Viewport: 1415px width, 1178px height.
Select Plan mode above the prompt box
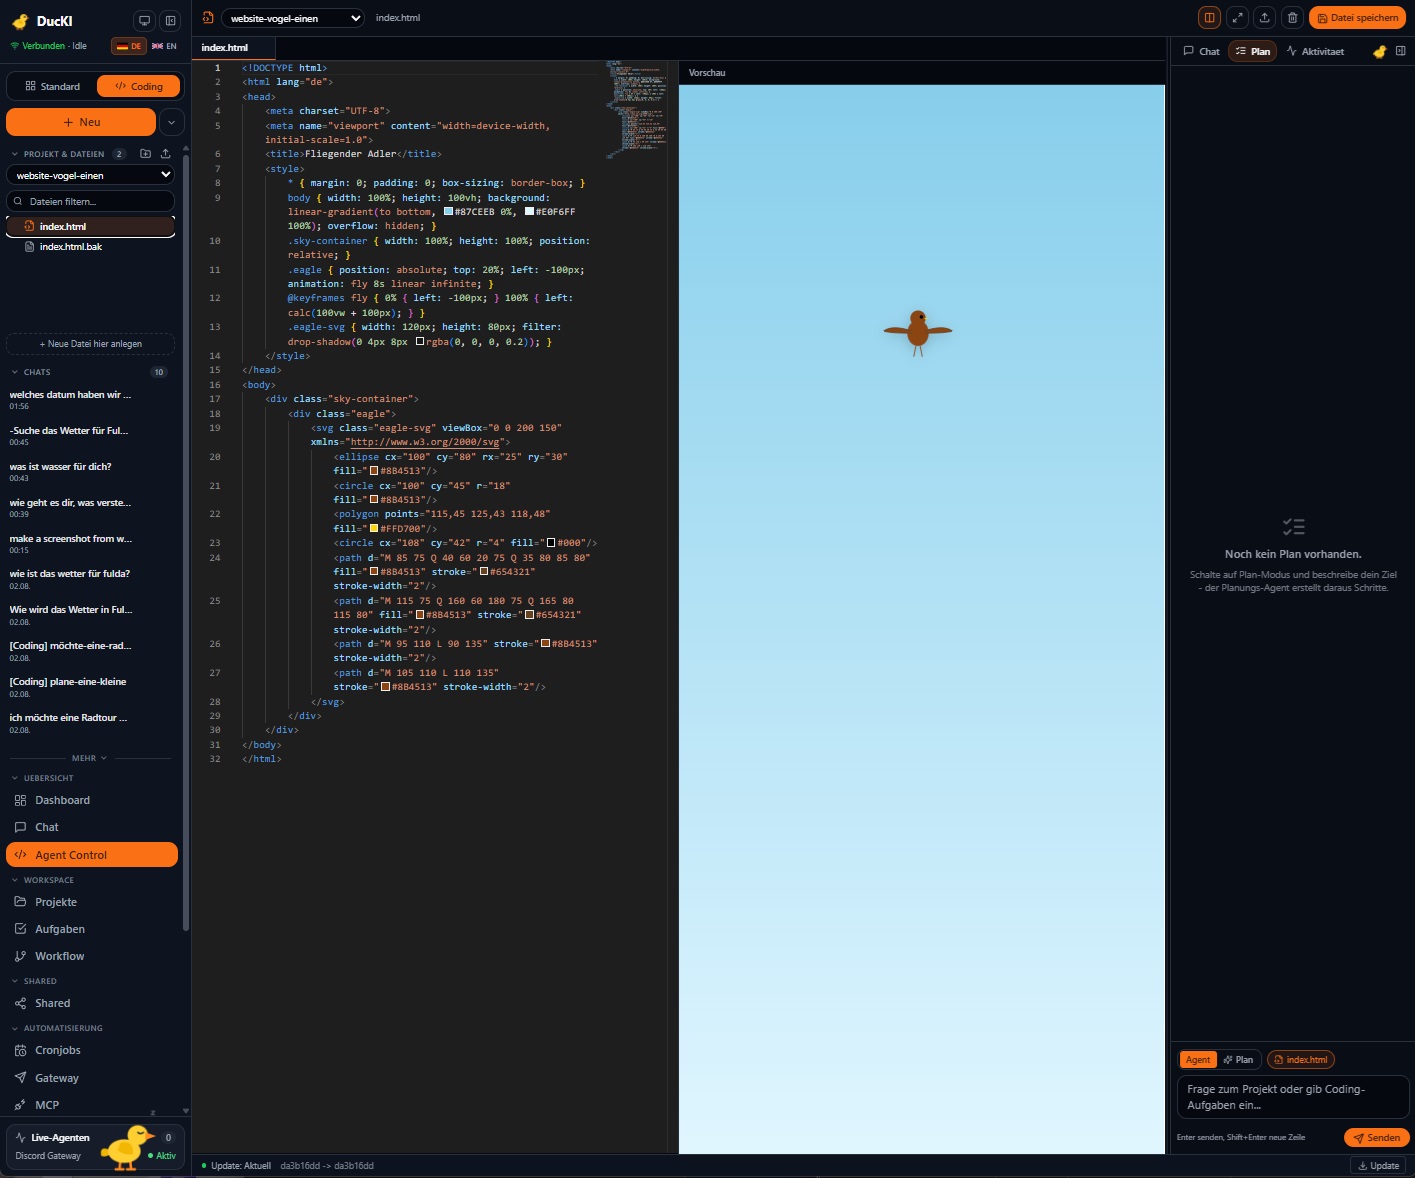(x=1238, y=1060)
